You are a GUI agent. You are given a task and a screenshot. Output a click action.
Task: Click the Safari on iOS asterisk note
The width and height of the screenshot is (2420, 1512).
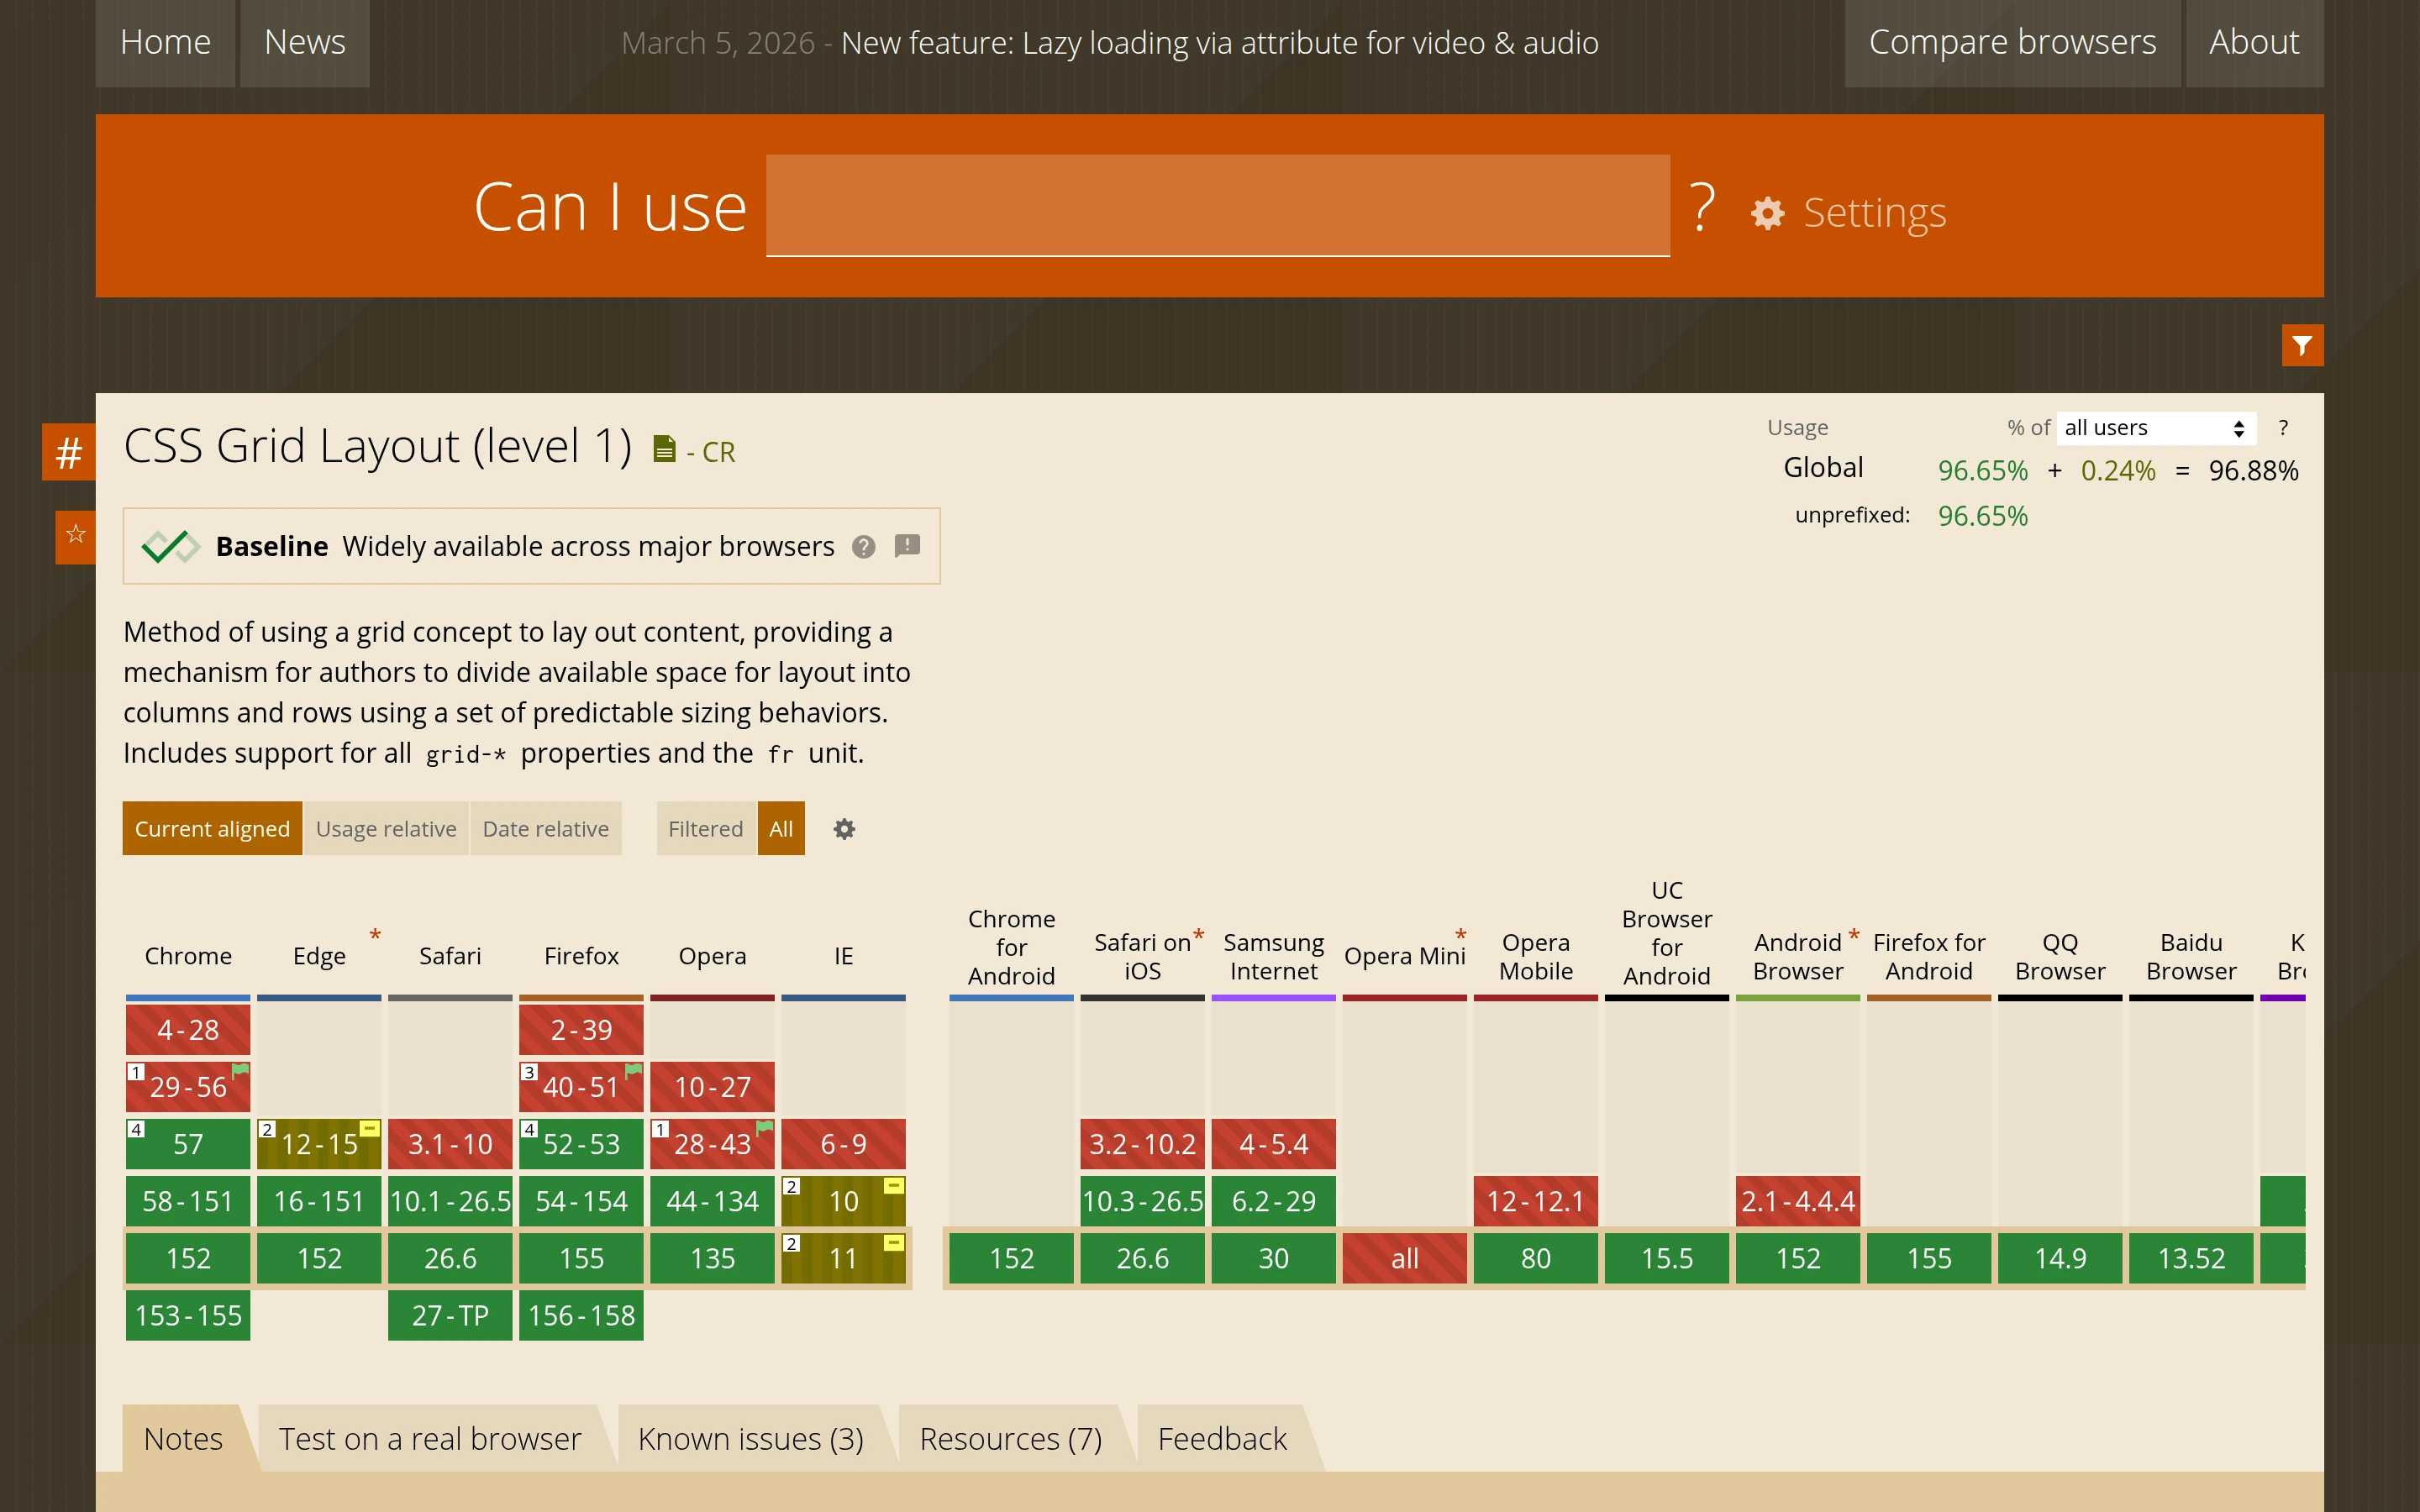(x=1198, y=936)
